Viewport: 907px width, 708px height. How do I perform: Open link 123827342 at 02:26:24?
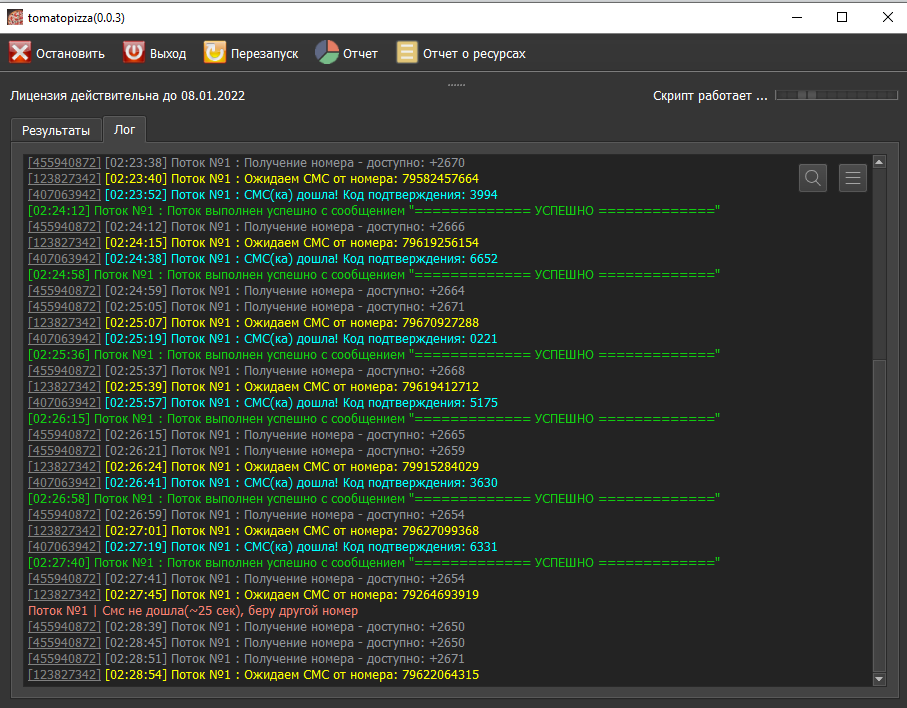click(x=64, y=467)
